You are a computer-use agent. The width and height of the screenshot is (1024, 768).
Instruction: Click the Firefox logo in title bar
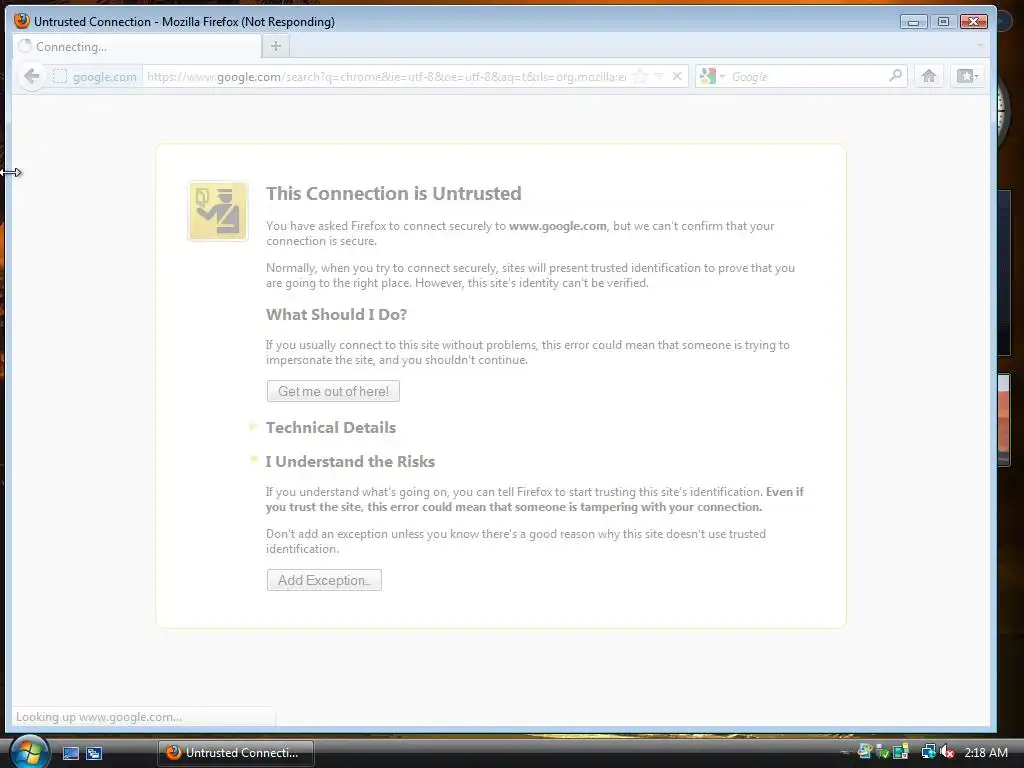pos(22,21)
